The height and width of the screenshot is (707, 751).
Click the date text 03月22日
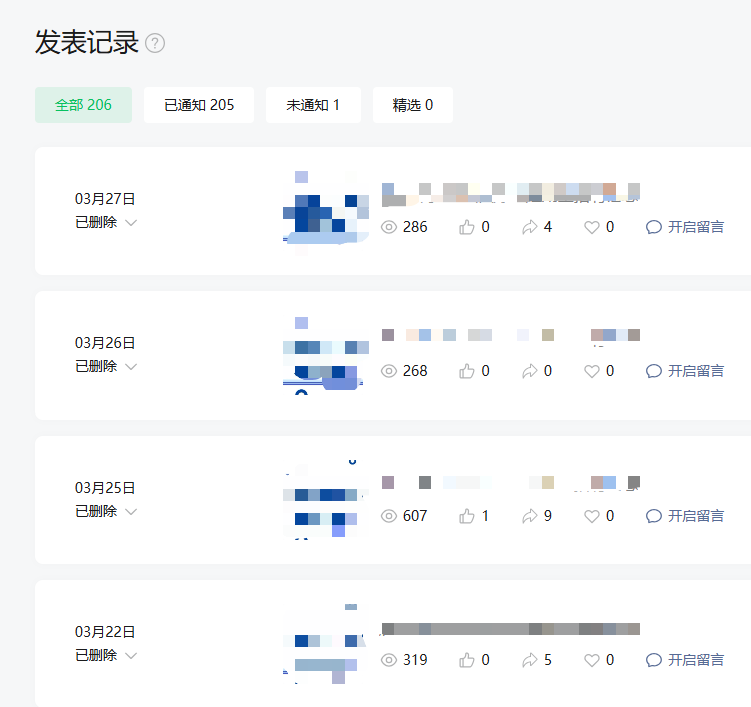105,632
